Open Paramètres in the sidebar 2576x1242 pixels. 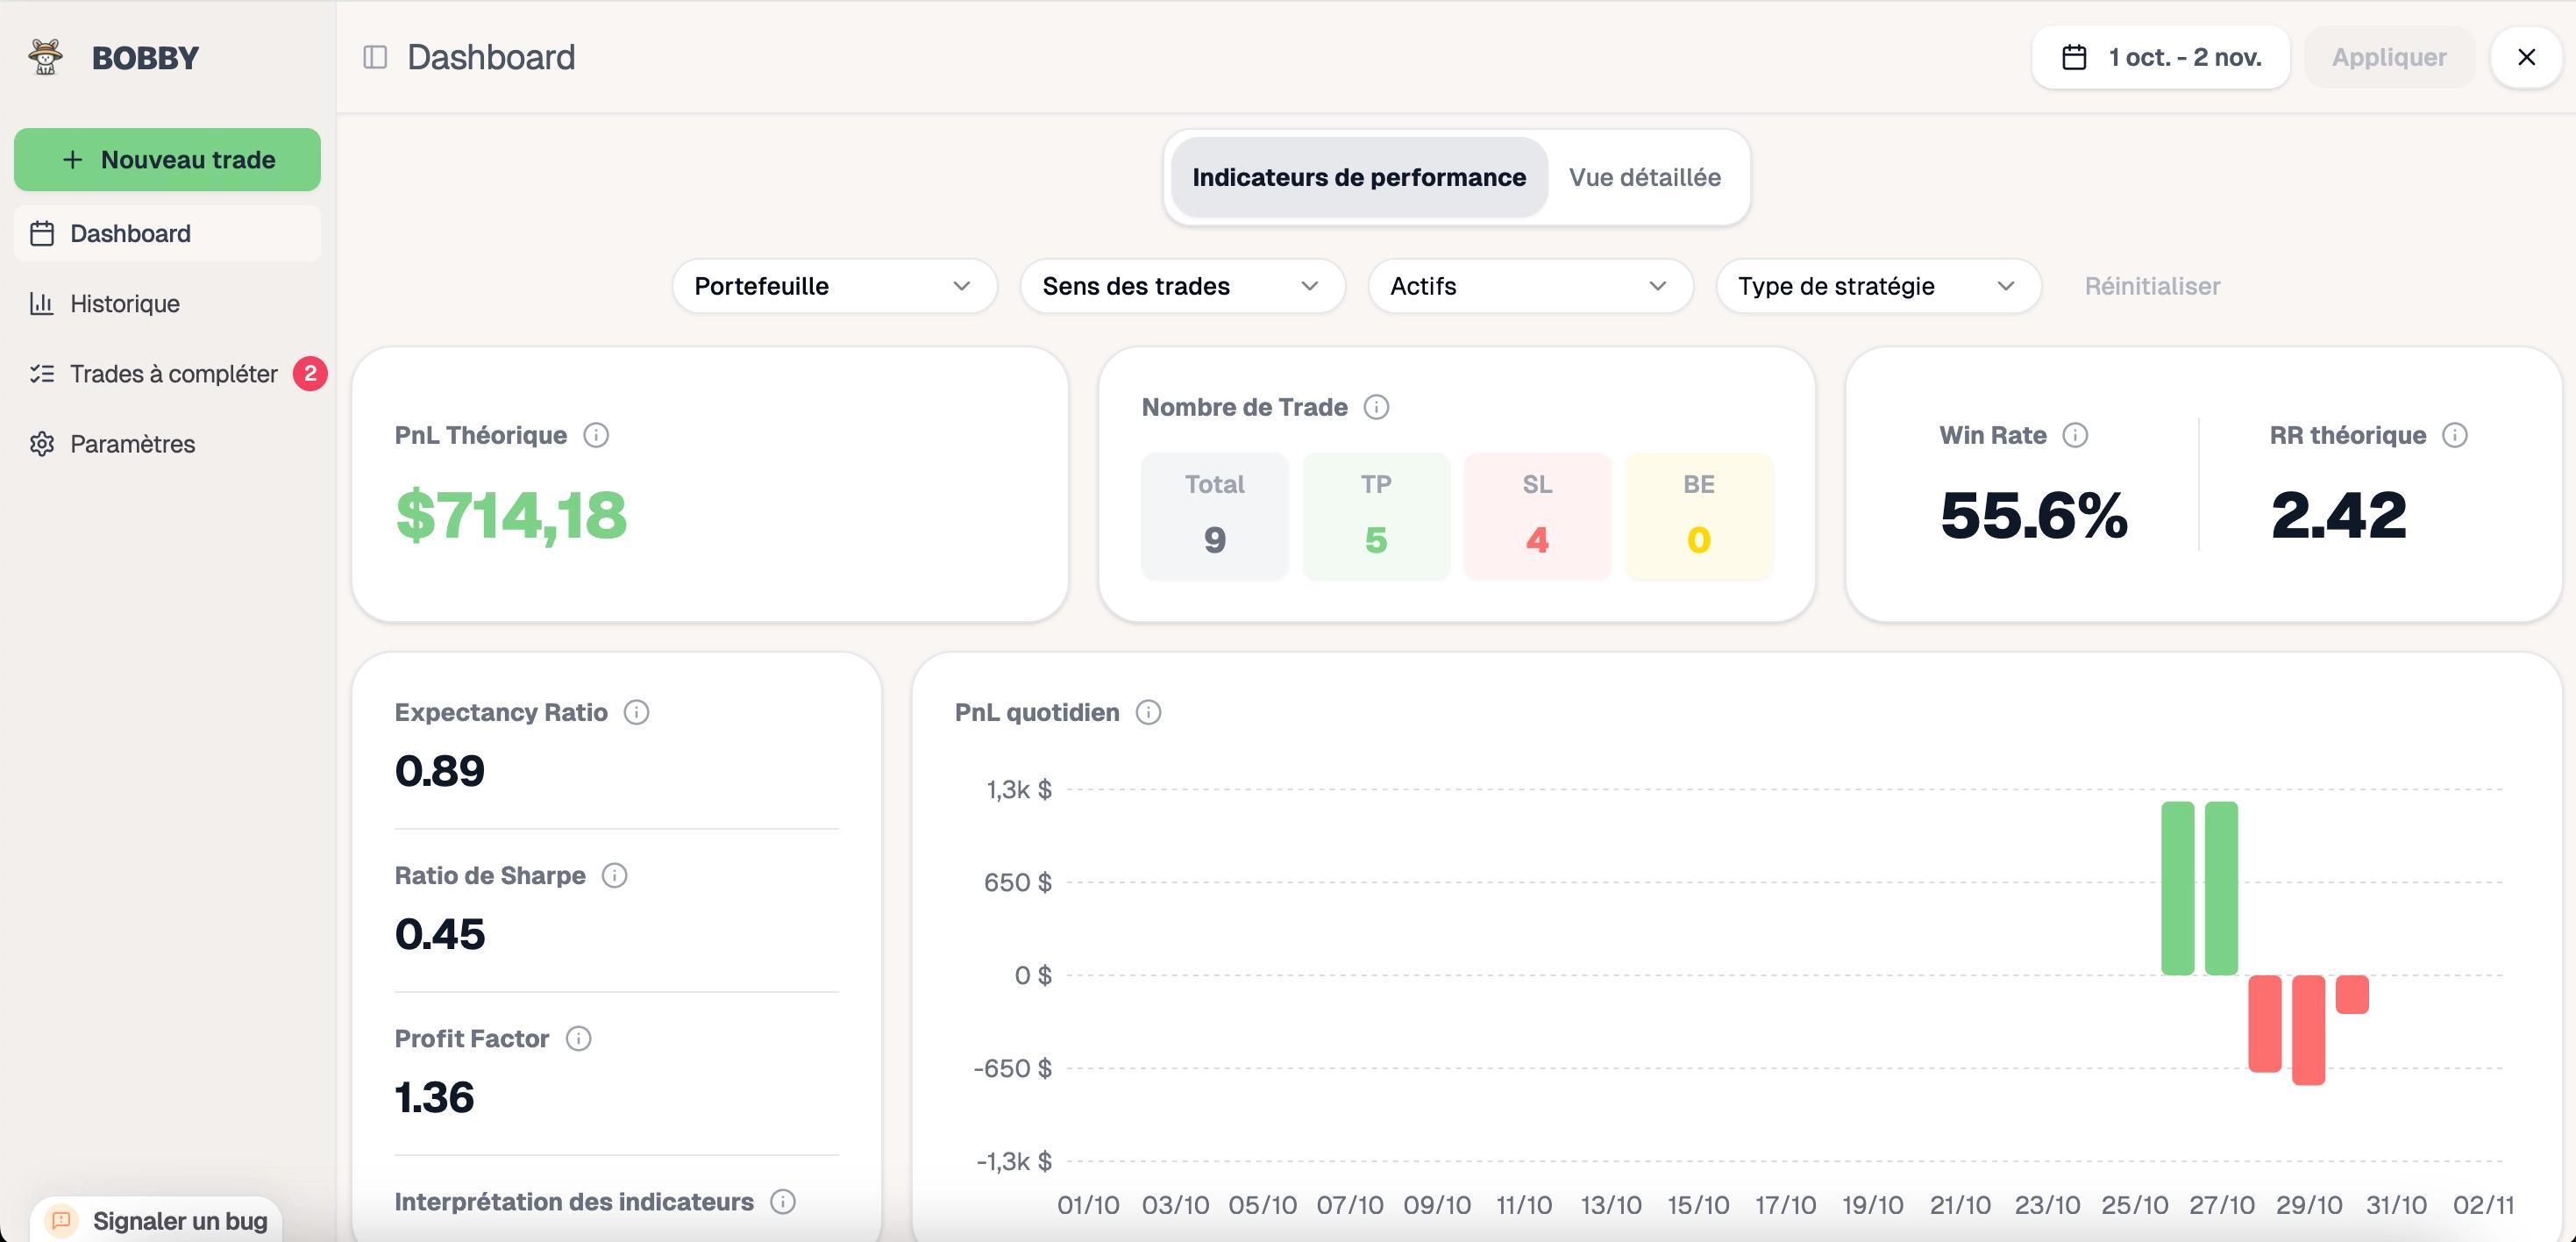(x=167, y=443)
